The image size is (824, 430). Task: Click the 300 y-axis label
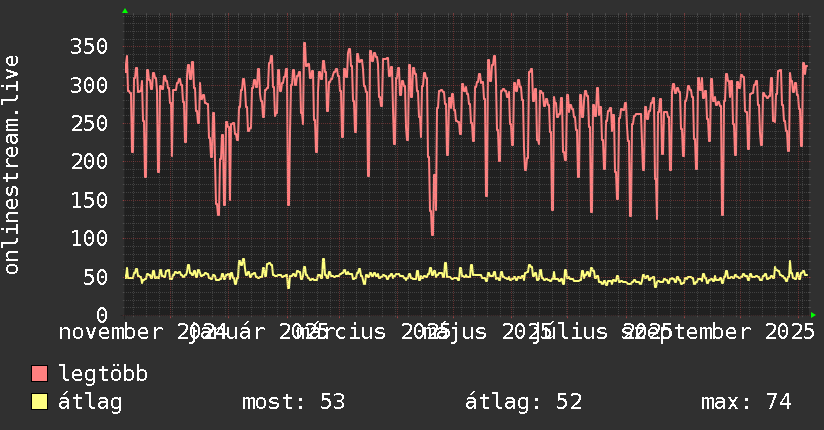89,85
